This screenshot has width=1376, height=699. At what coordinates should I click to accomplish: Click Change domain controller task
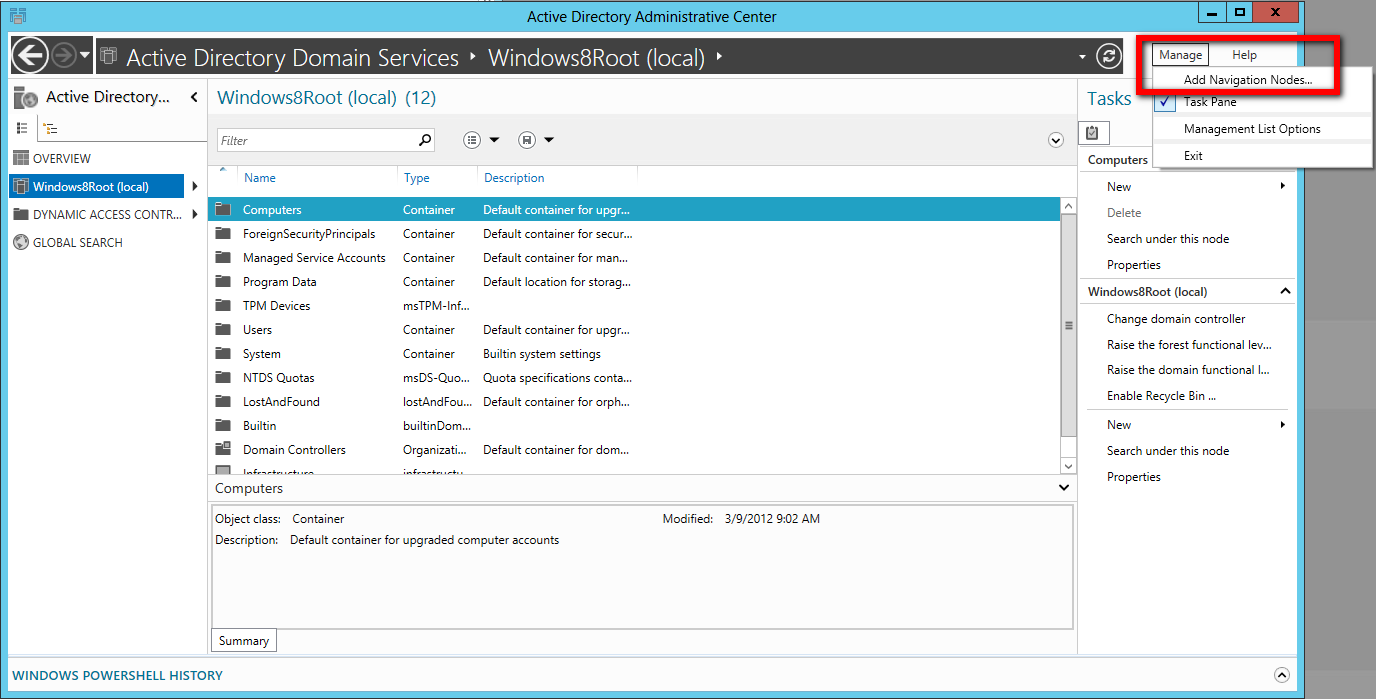(1176, 319)
